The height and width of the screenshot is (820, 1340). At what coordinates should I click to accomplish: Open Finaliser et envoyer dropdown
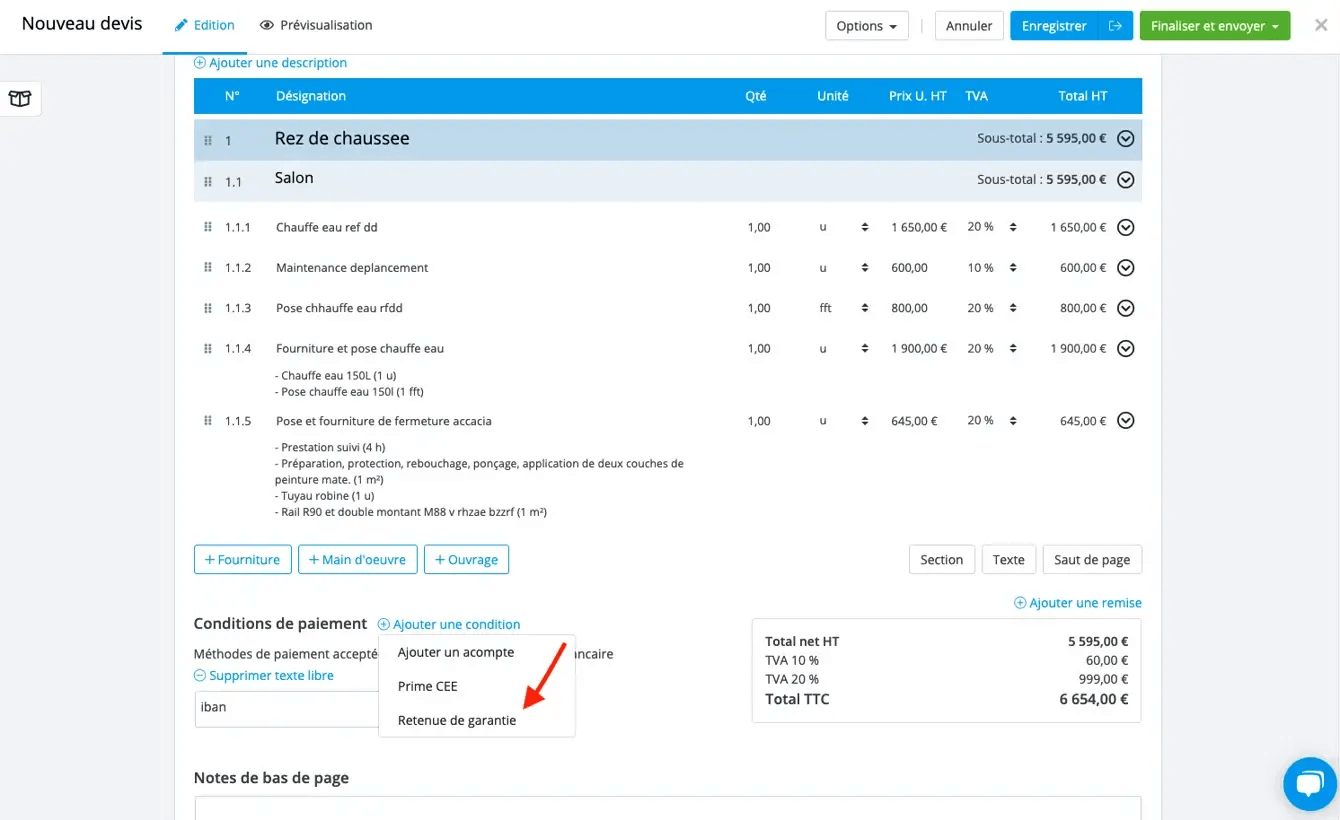pos(1214,26)
